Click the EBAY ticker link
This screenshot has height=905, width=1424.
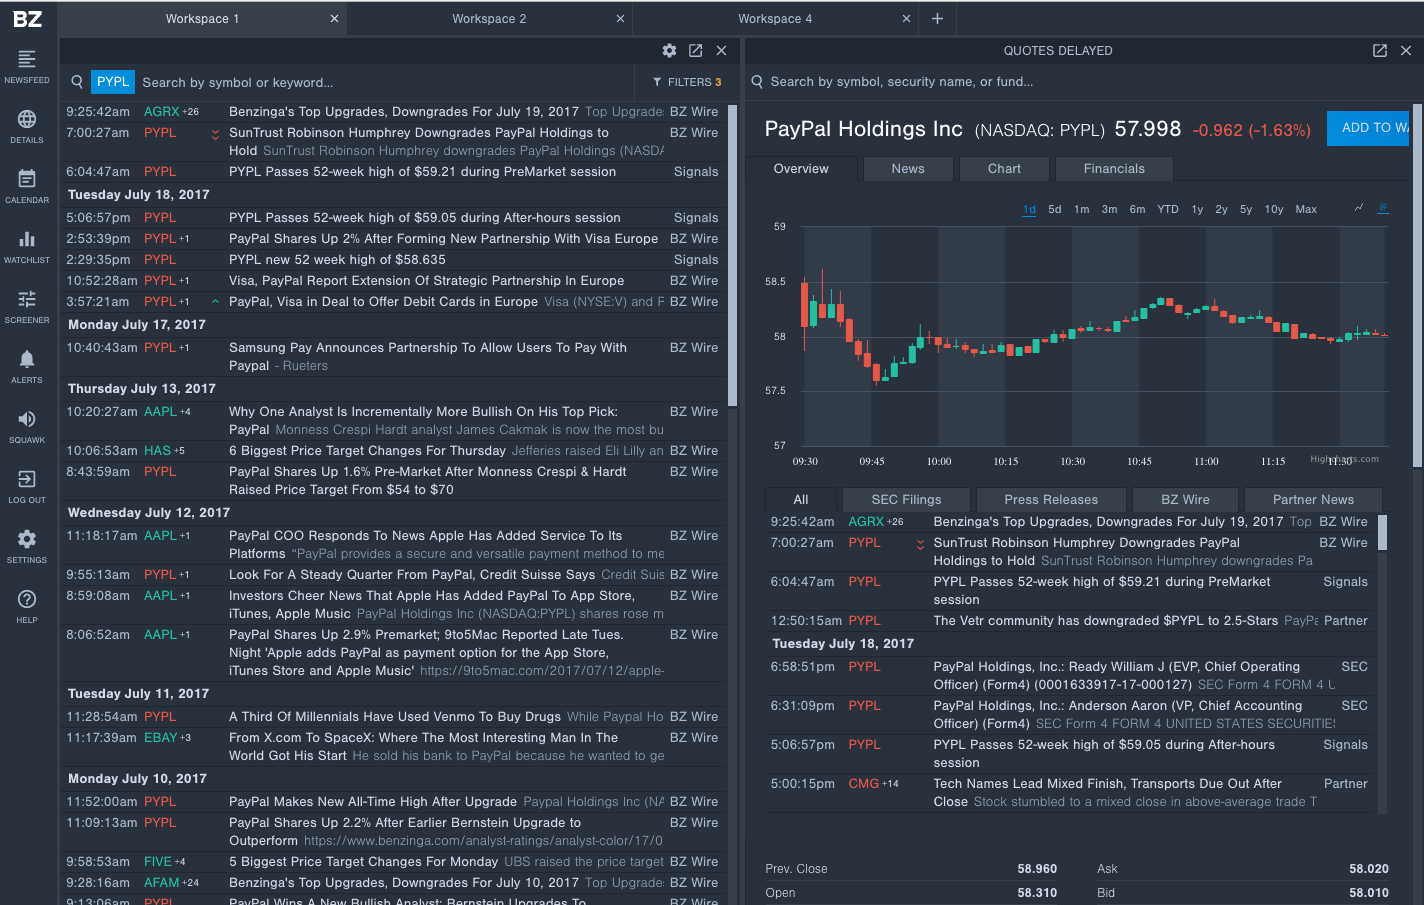[160, 738]
